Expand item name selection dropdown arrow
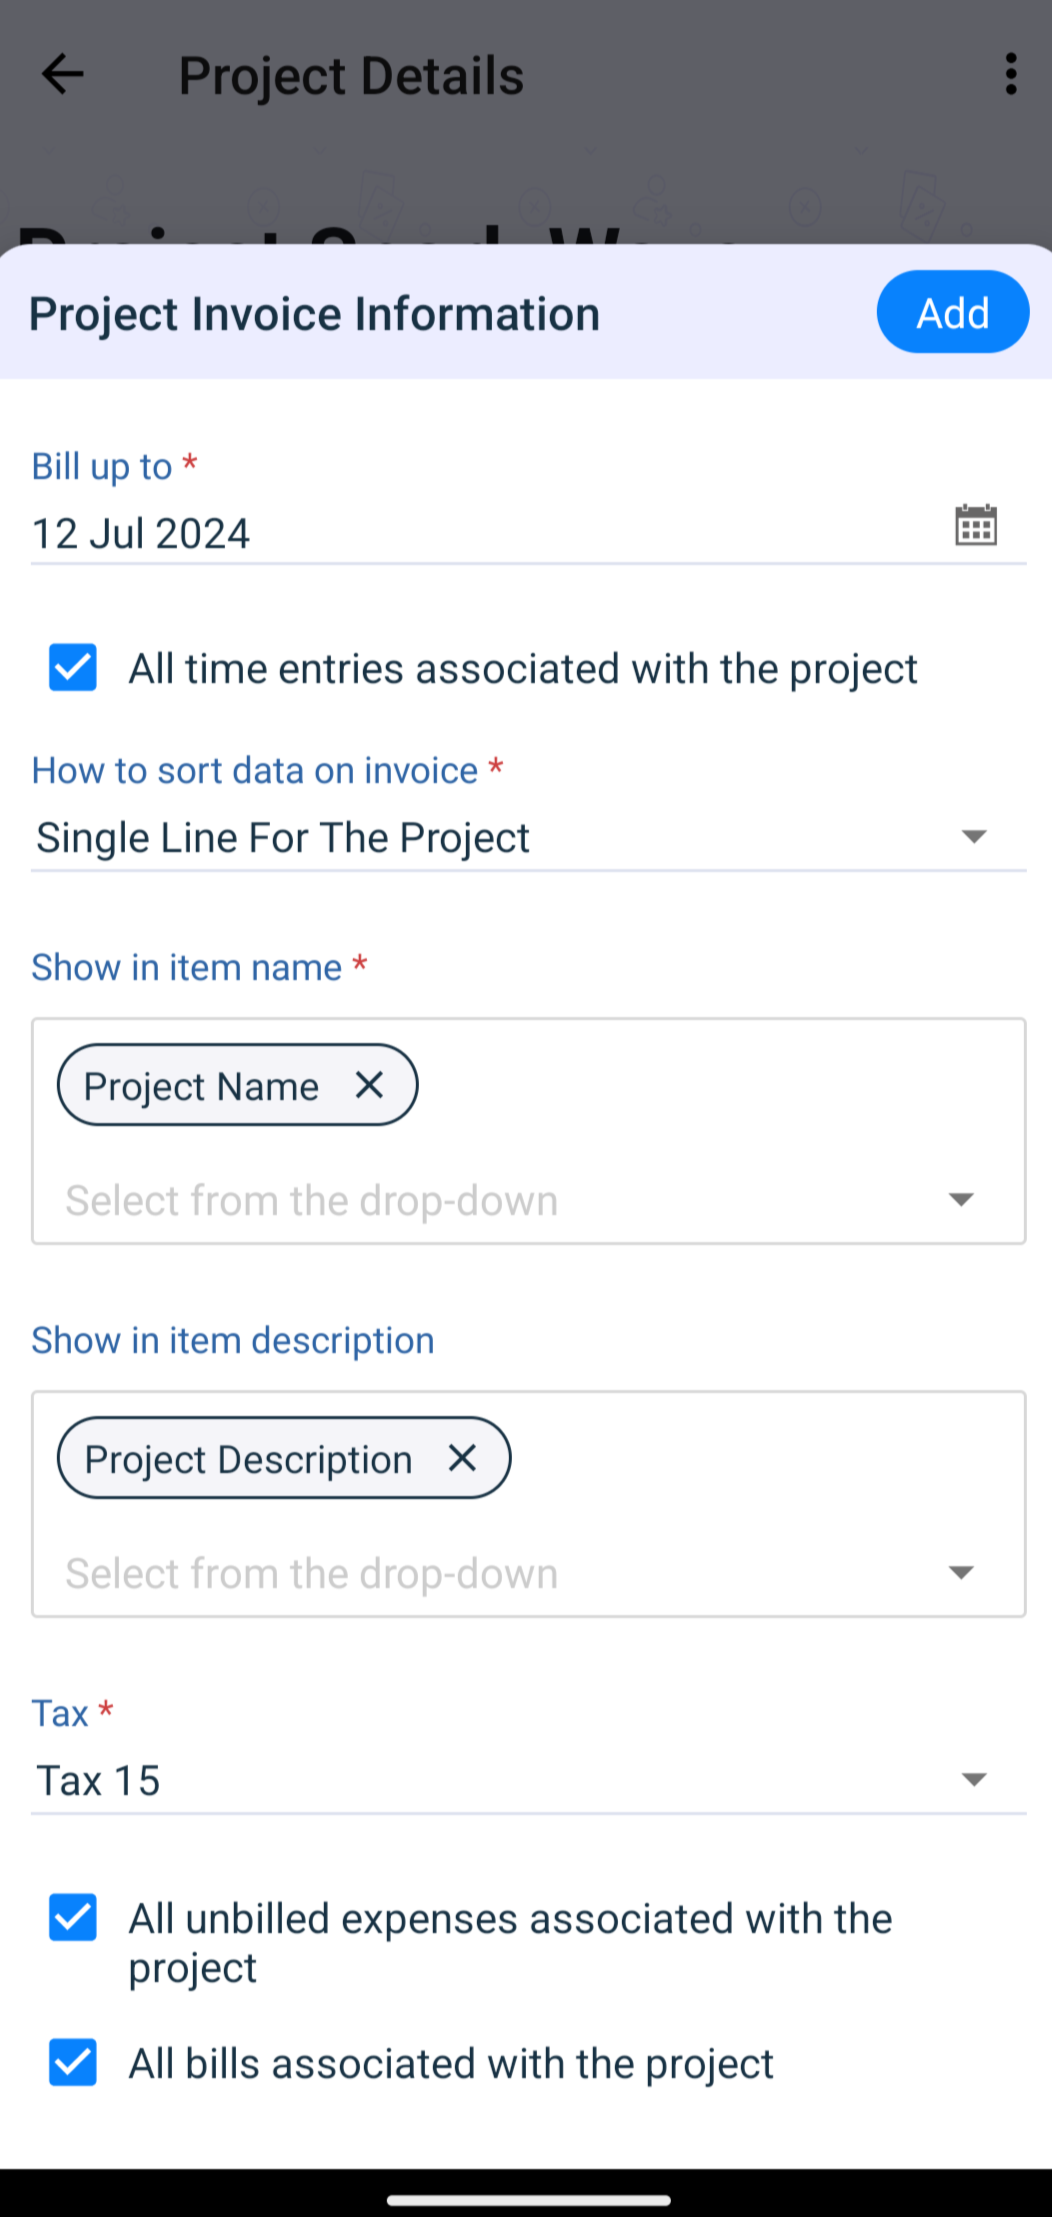 point(960,1200)
